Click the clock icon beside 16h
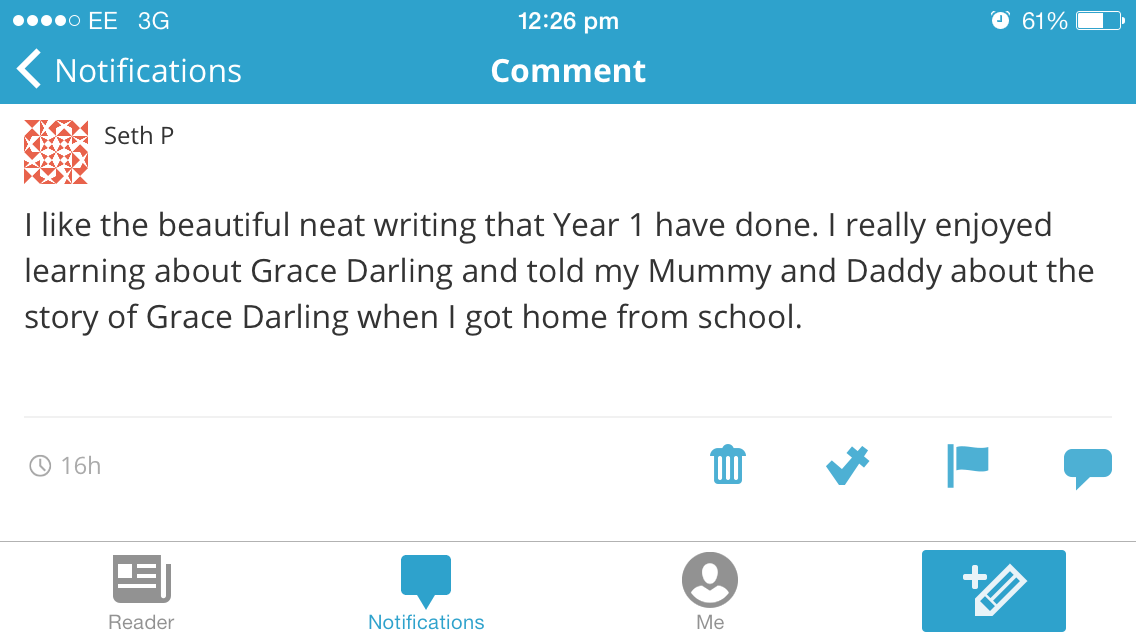This screenshot has height=640, width=1136. click(x=40, y=466)
